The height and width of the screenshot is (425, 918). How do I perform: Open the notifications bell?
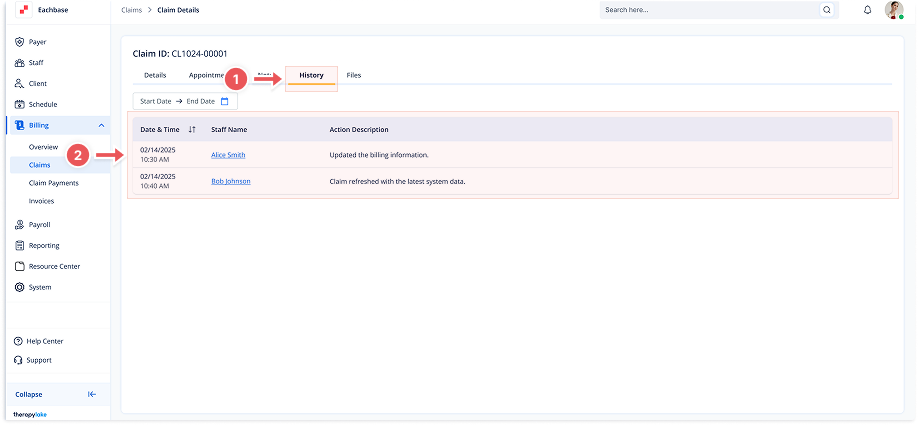click(868, 10)
